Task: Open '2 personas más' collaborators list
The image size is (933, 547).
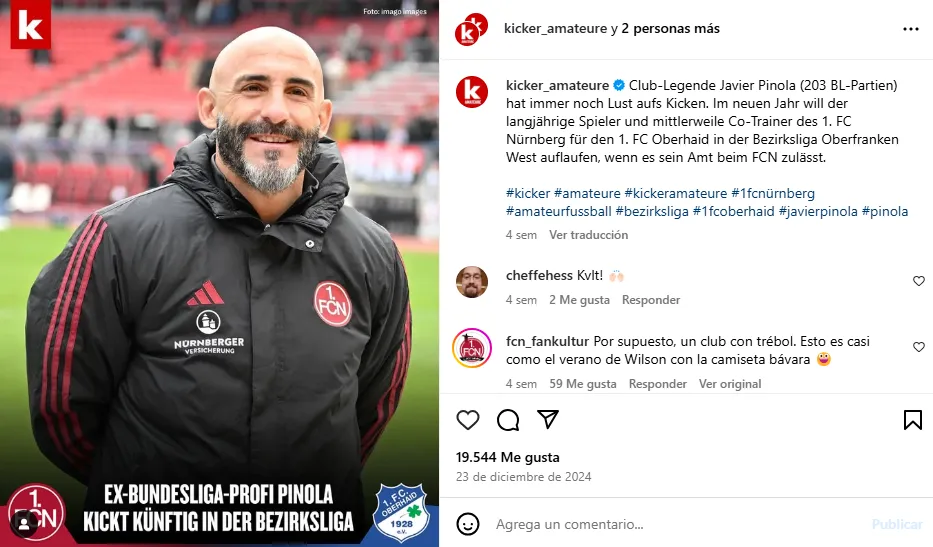Action: (x=671, y=29)
